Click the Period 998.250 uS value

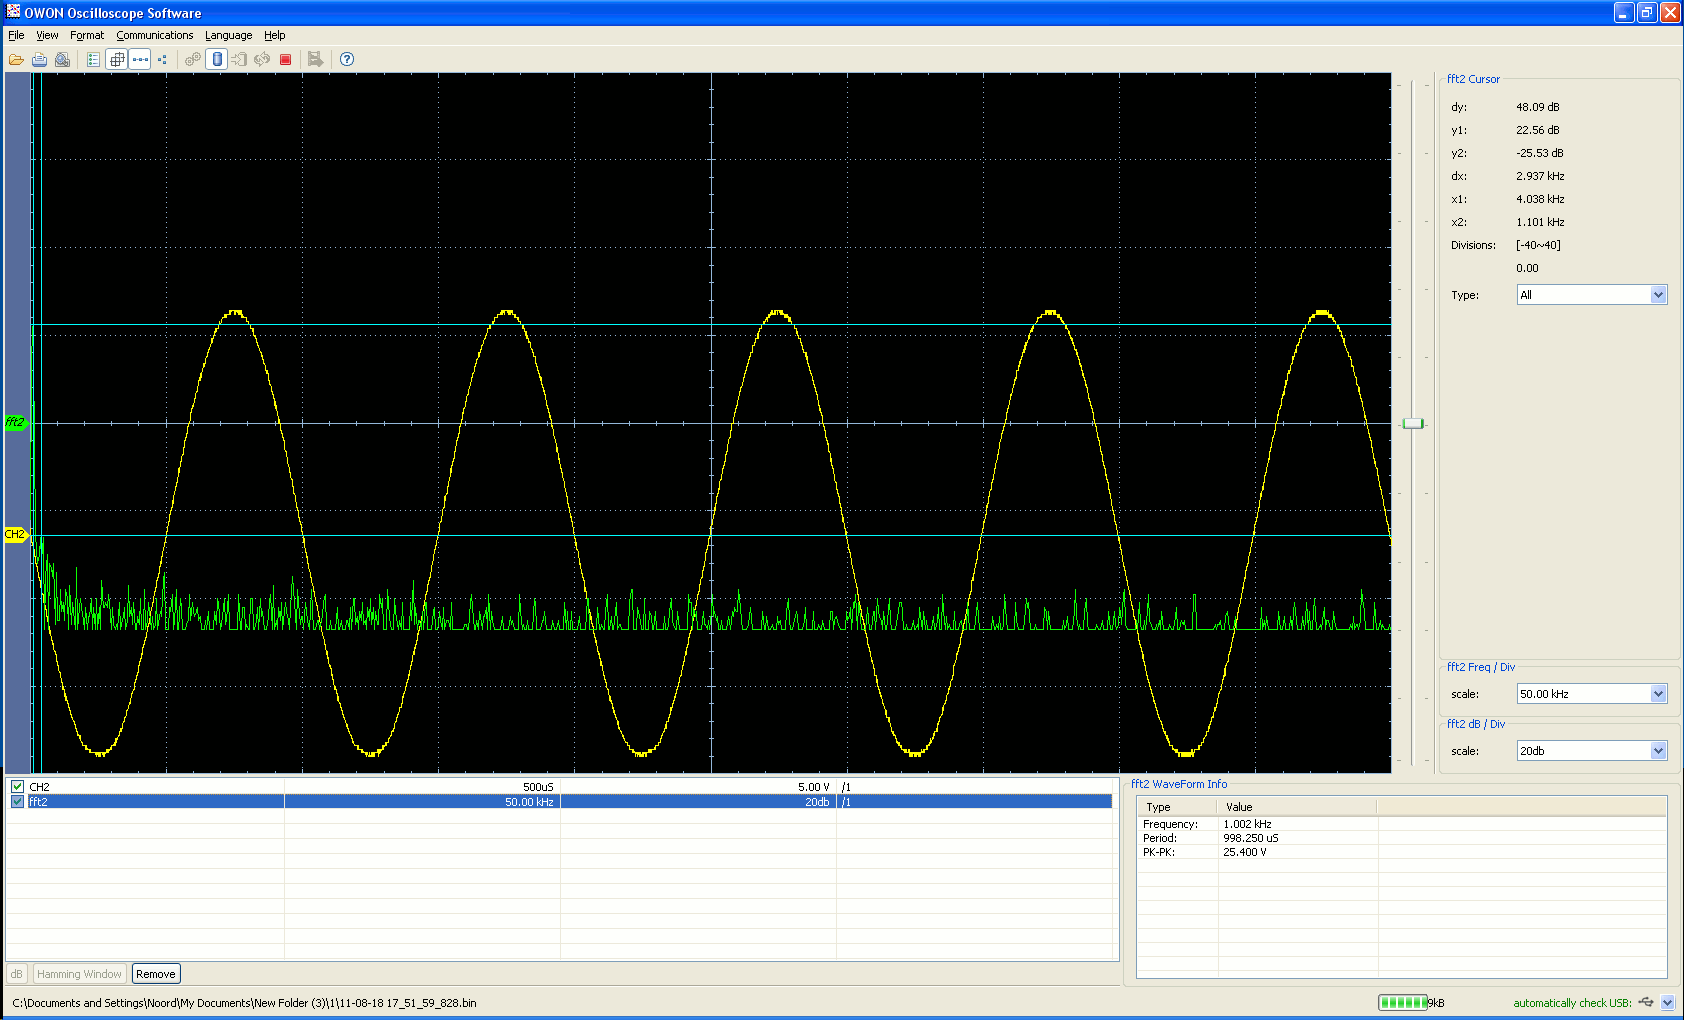click(x=1251, y=838)
